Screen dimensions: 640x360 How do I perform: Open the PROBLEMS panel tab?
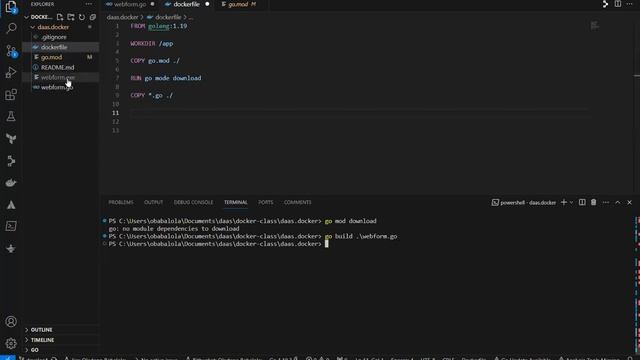[x=121, y=202]
